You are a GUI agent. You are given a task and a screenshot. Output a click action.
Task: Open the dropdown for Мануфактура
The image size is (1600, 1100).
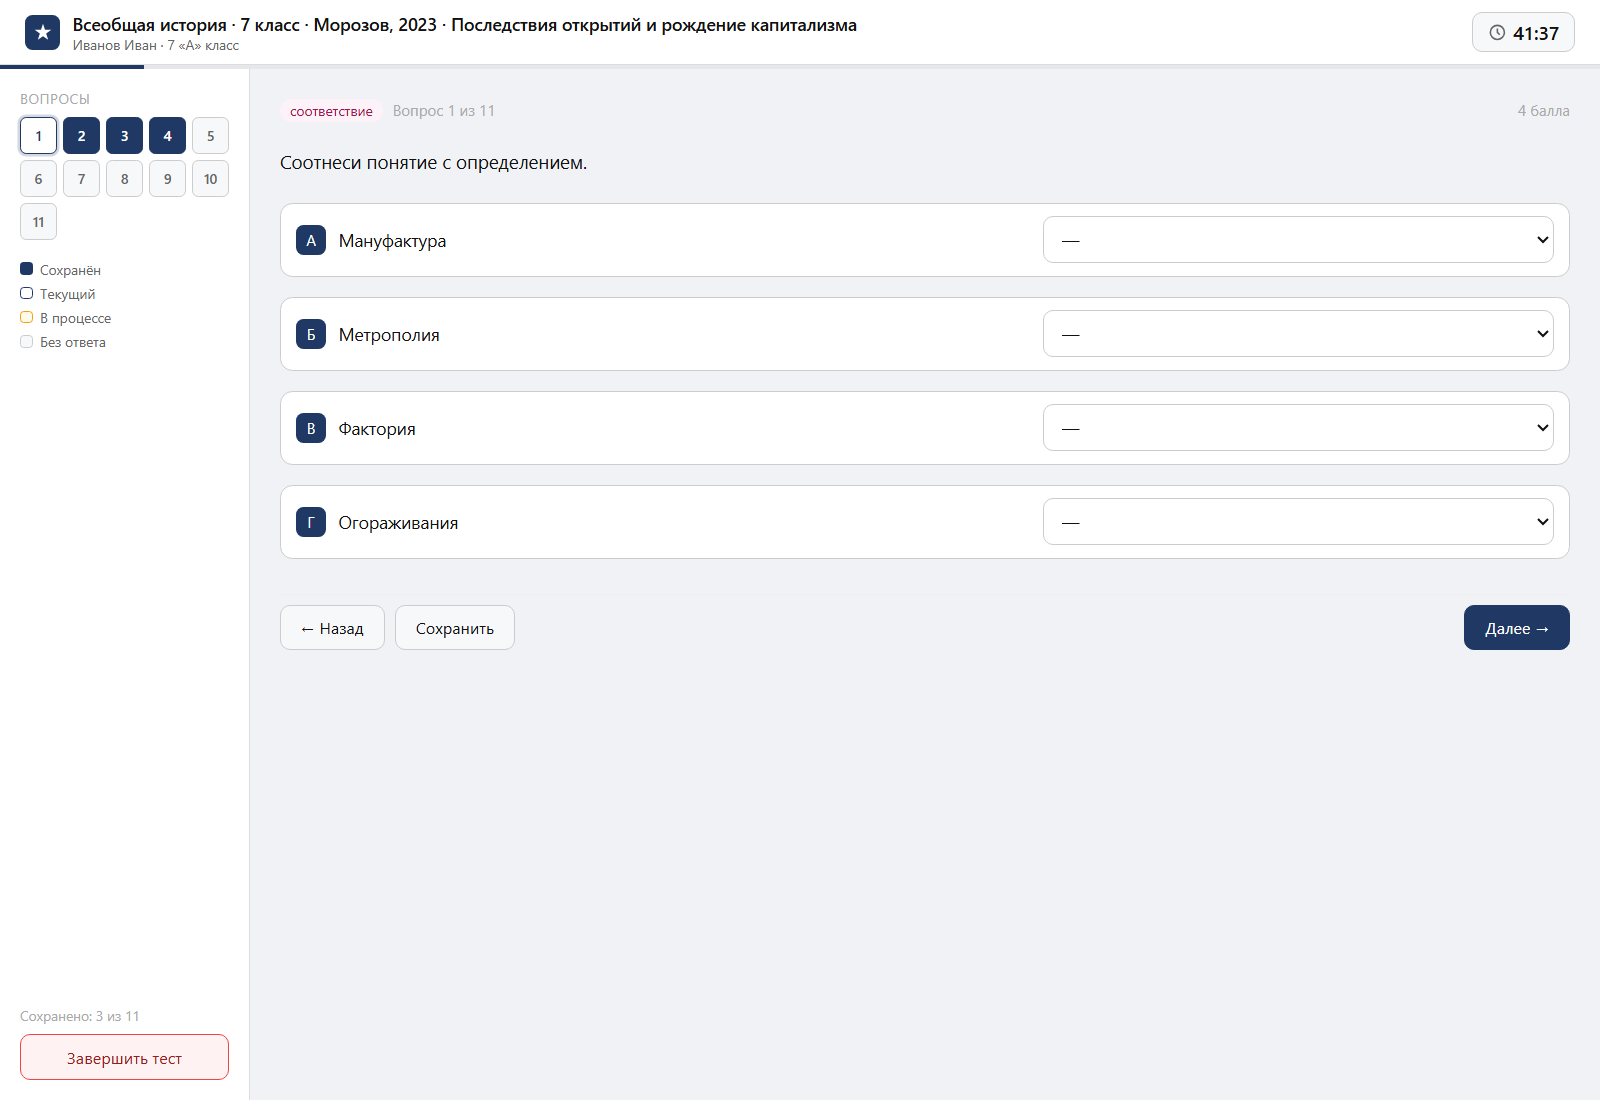(x=1298, y=240)
